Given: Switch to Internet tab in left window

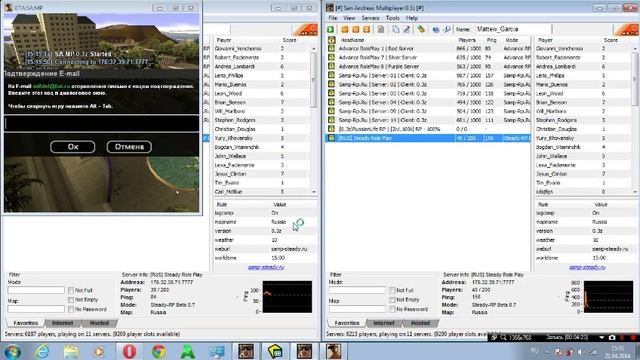Looking at the screenshot, I should tap(62, 323).
